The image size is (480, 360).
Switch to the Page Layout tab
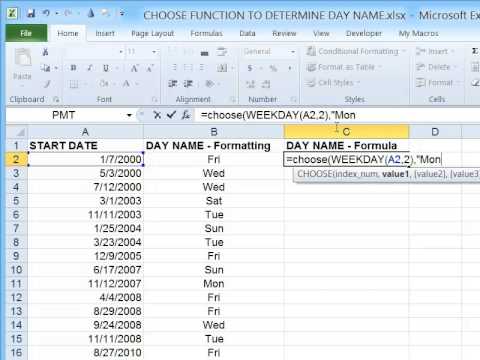coord(153,33)
